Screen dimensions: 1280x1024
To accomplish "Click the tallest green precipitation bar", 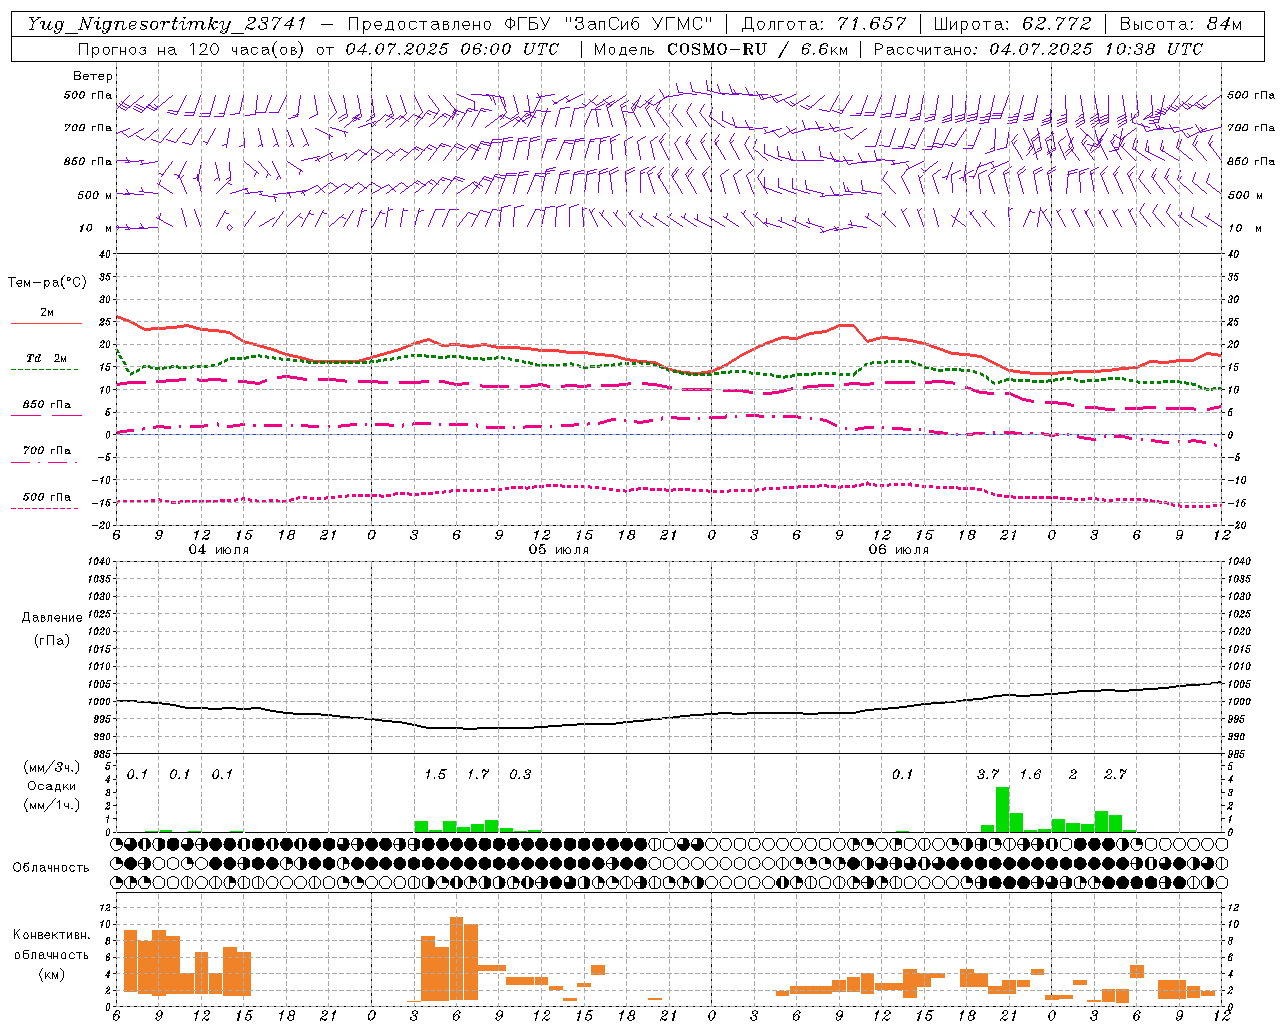I will [1002, 810].
